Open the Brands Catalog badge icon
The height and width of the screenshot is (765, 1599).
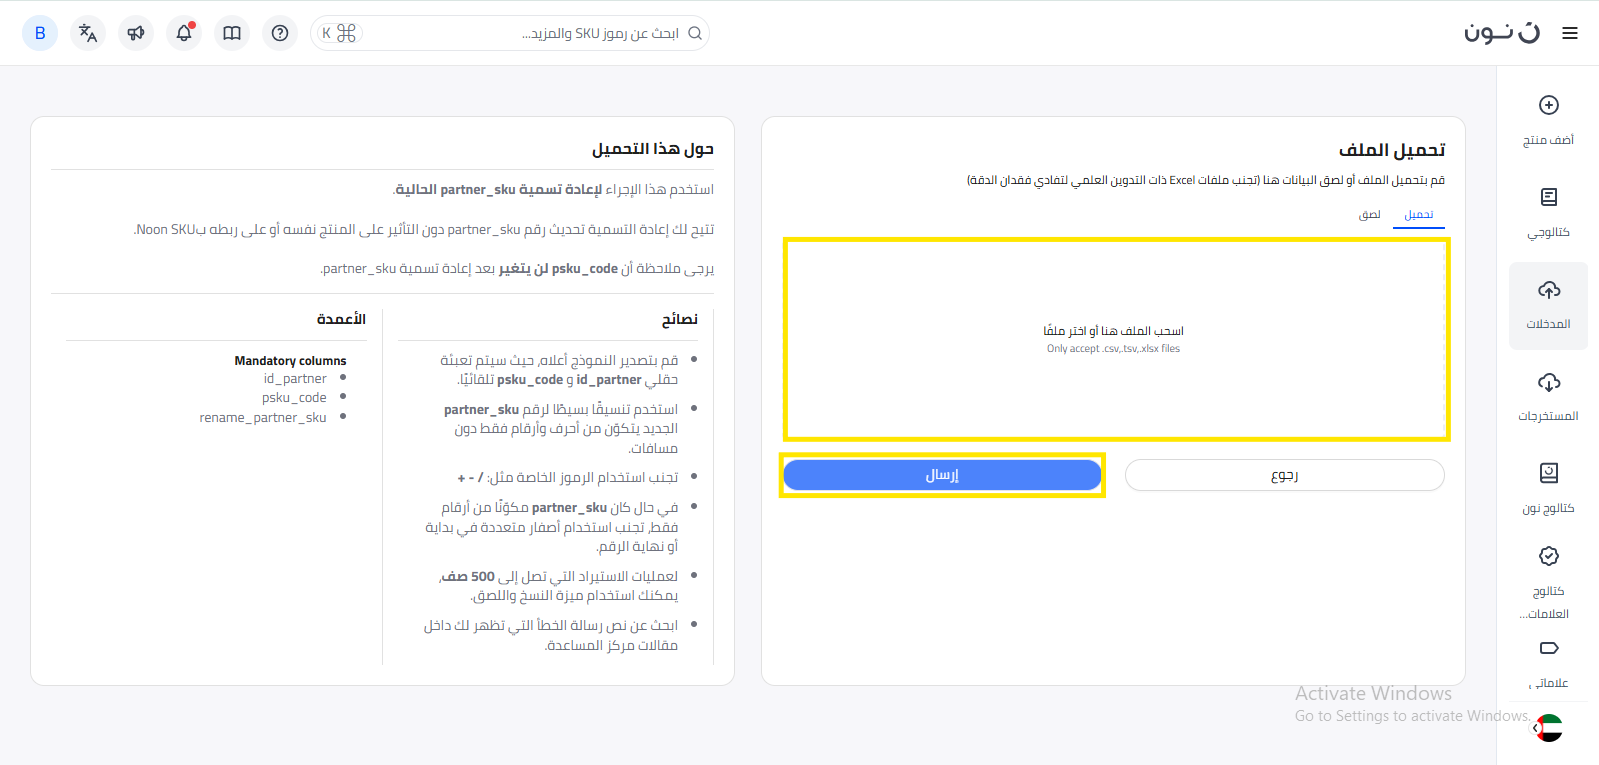click(1548, 556)
